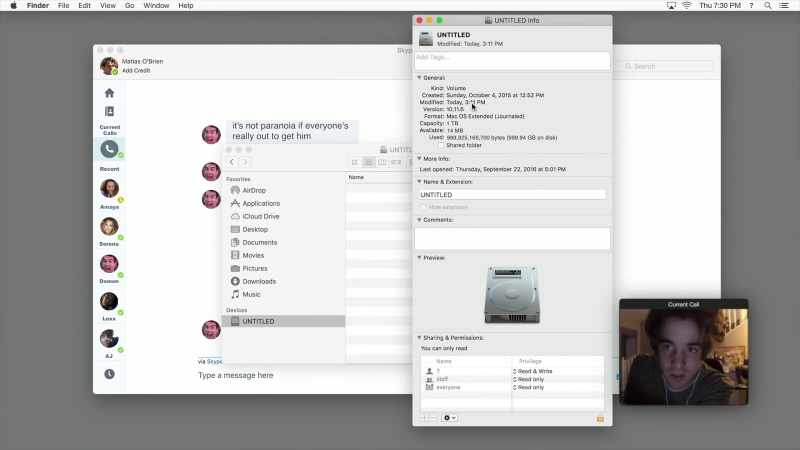Screen dimensions: 800x450
Task: Collapse the Name & Extension section
Action: click(419, 182)
